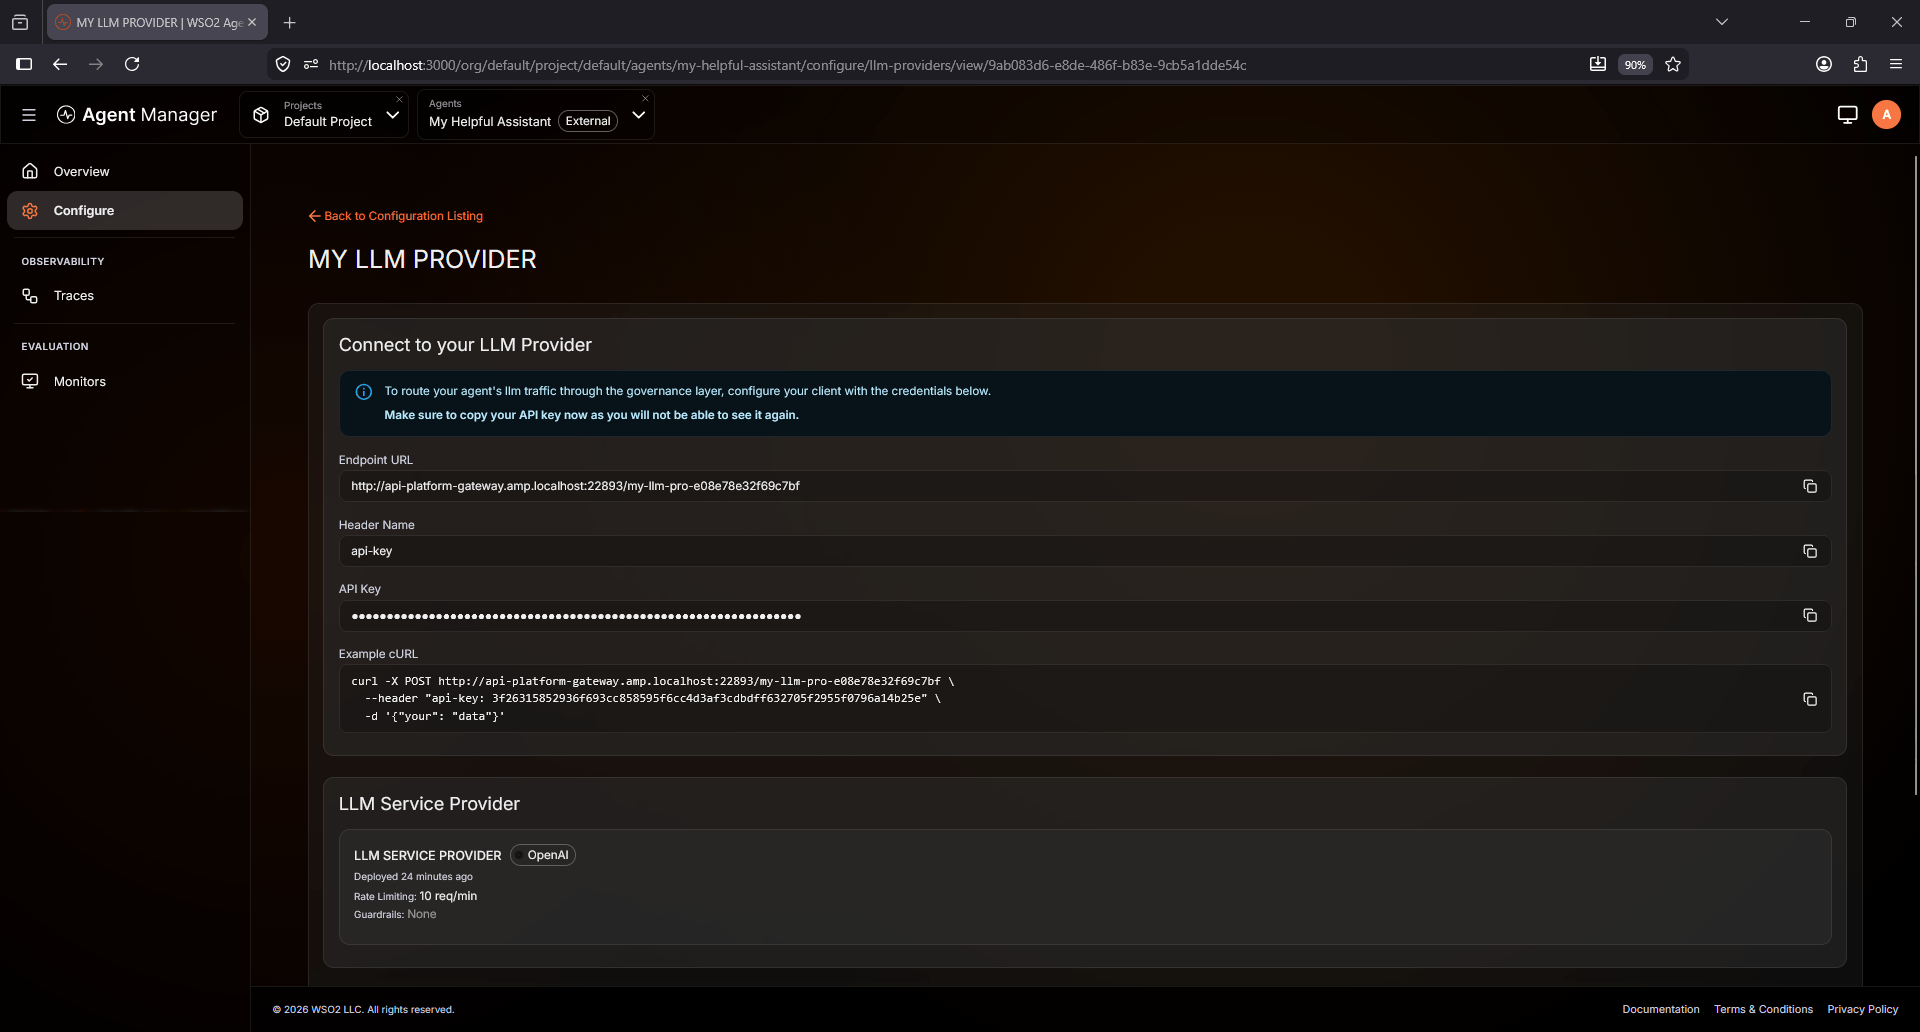1920x1032 pixels.
Task: Go back to Configuration Listing
Action: [x=396, y=216]
